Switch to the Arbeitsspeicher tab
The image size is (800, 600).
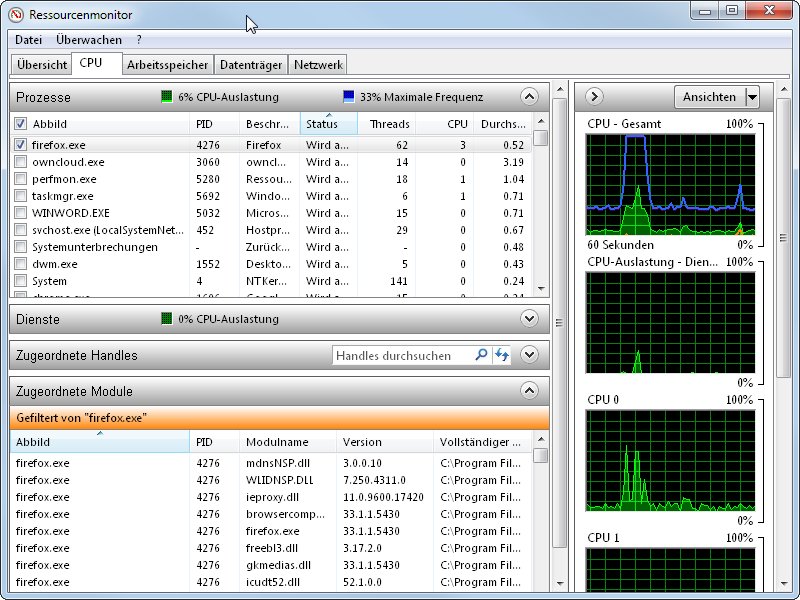[167, 63]
